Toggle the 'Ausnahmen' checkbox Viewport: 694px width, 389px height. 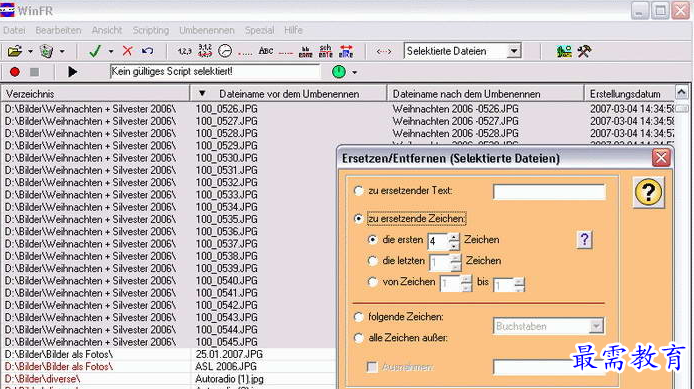(372, 367)
